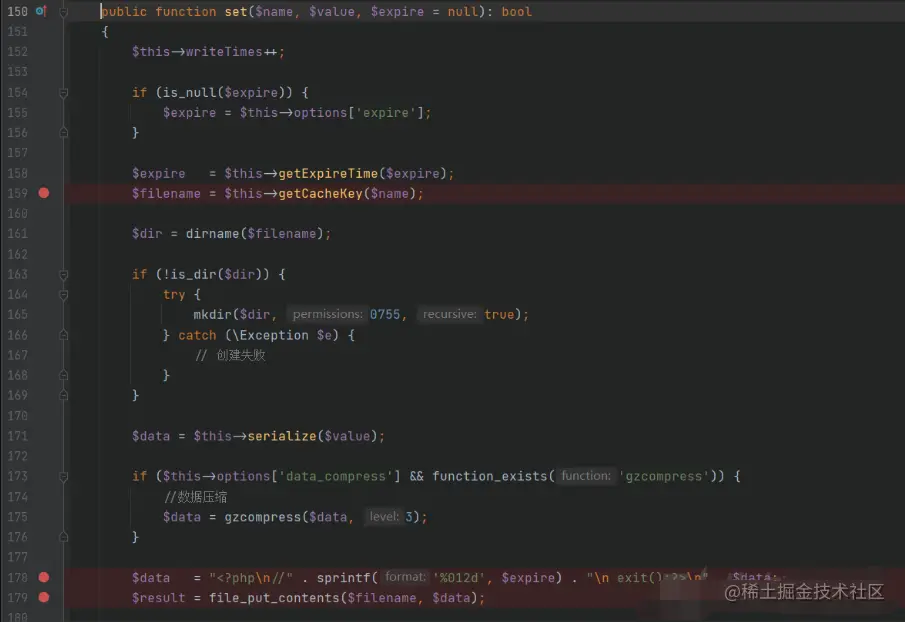Click the '$result' variable on line 179
The height and width of the screenshot is (622, 905).
(158, 598)
